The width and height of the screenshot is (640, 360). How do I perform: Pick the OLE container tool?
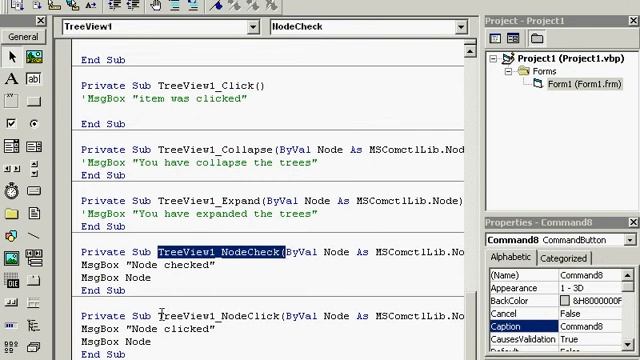pyautogui.click(x=11, y=280)
